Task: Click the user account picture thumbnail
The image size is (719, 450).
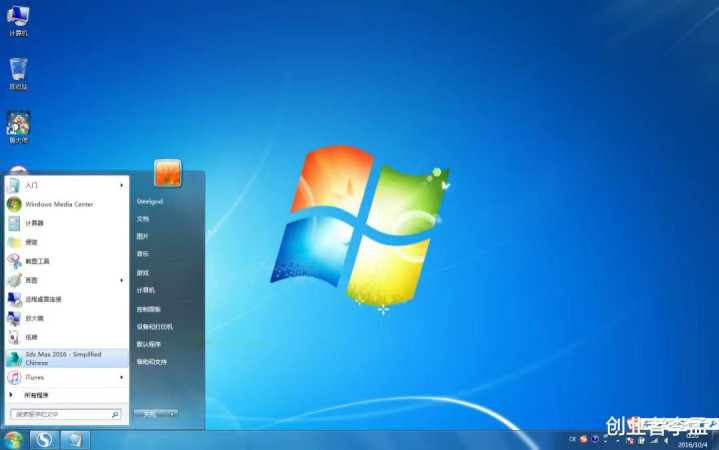Action: tap(168, 172)
